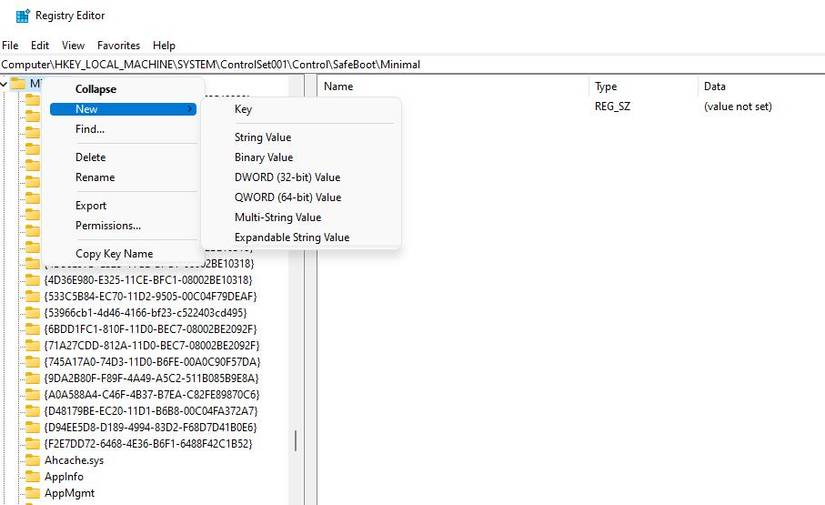Select key {745A17A0-74D3-11D0-B6FE-00A0C90F57DA}
The width and height of the screenshot is (825, 505).
[x=152, y=362]
